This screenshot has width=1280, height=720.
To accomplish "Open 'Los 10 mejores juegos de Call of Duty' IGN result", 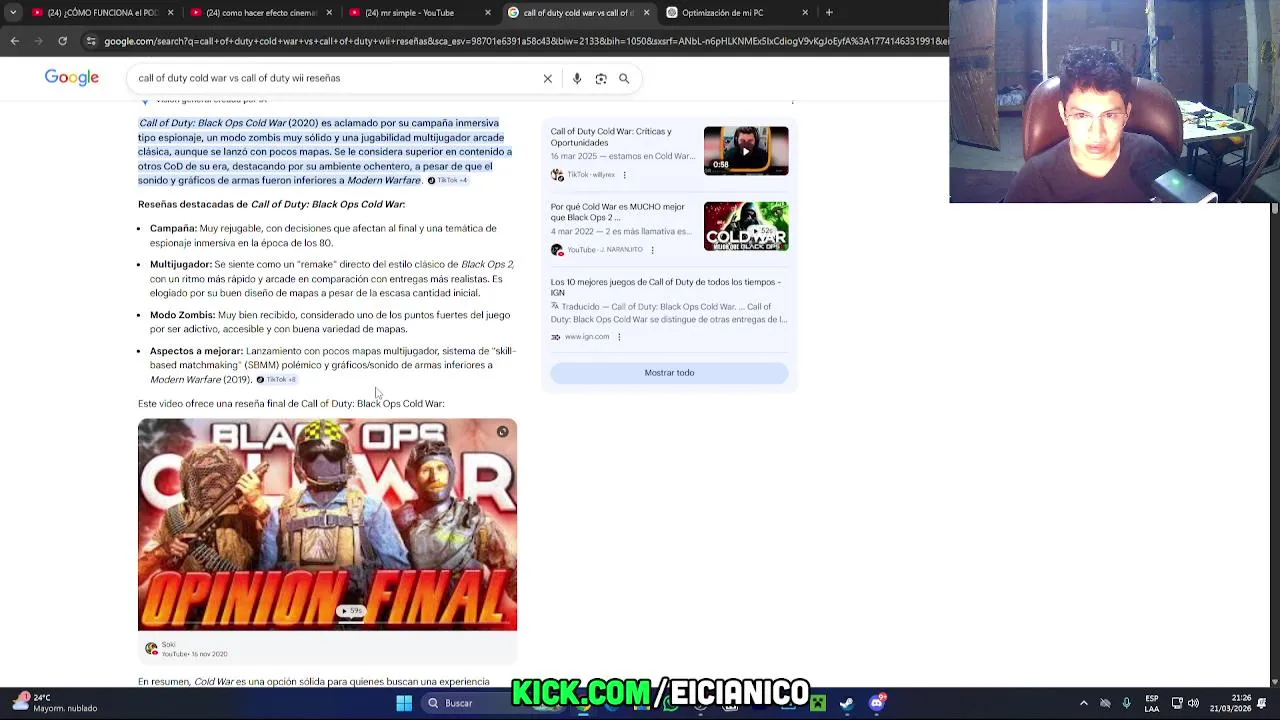I will pyautogui.click(x=666, y=287).
